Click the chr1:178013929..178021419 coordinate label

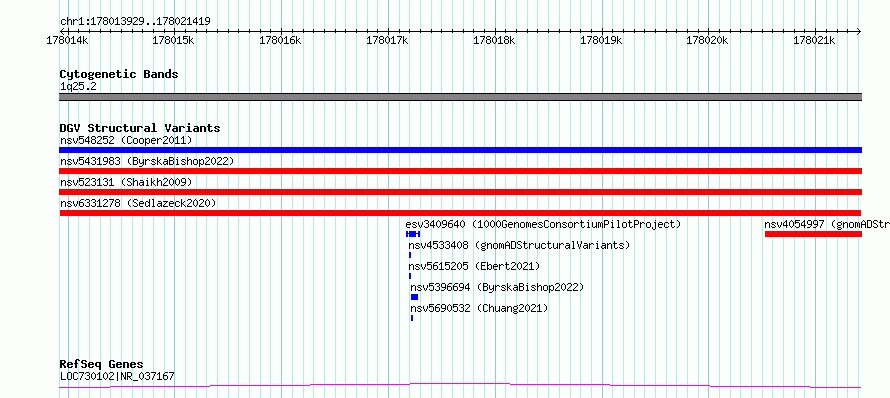[x=135, y=22]
